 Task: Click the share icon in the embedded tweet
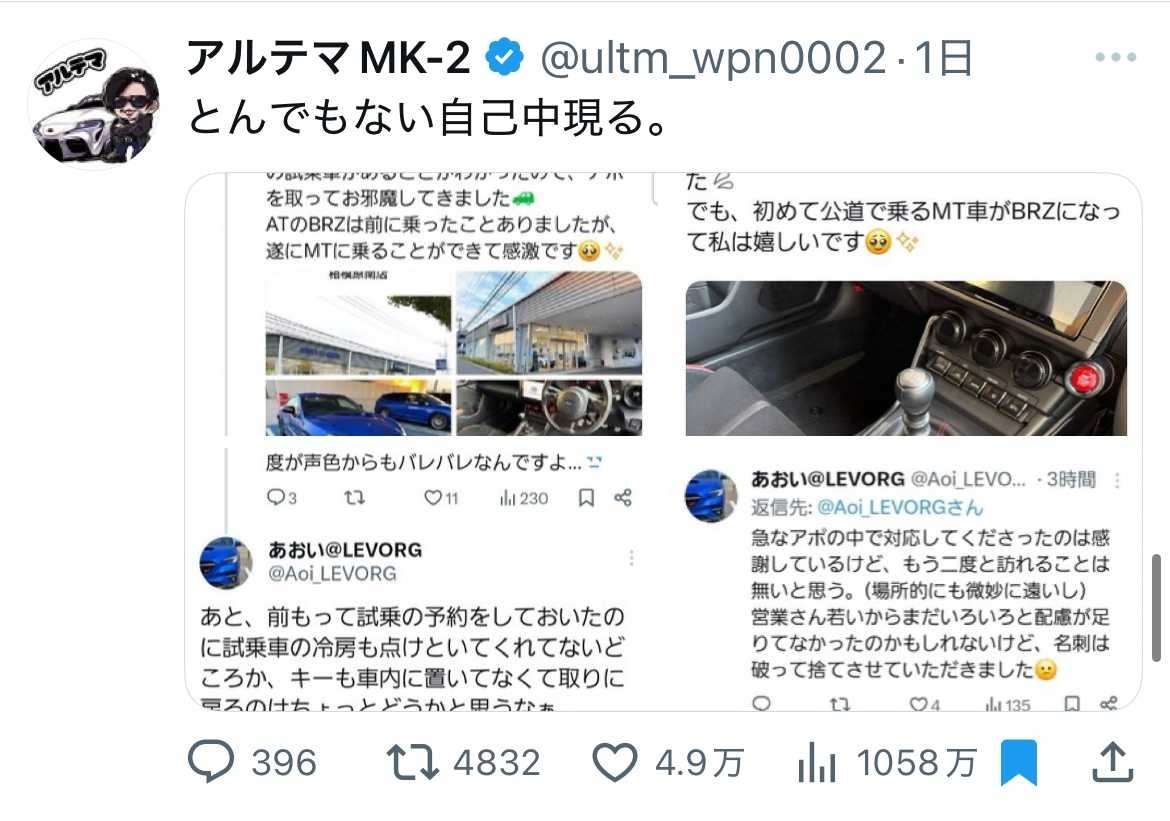pos(623,497)
